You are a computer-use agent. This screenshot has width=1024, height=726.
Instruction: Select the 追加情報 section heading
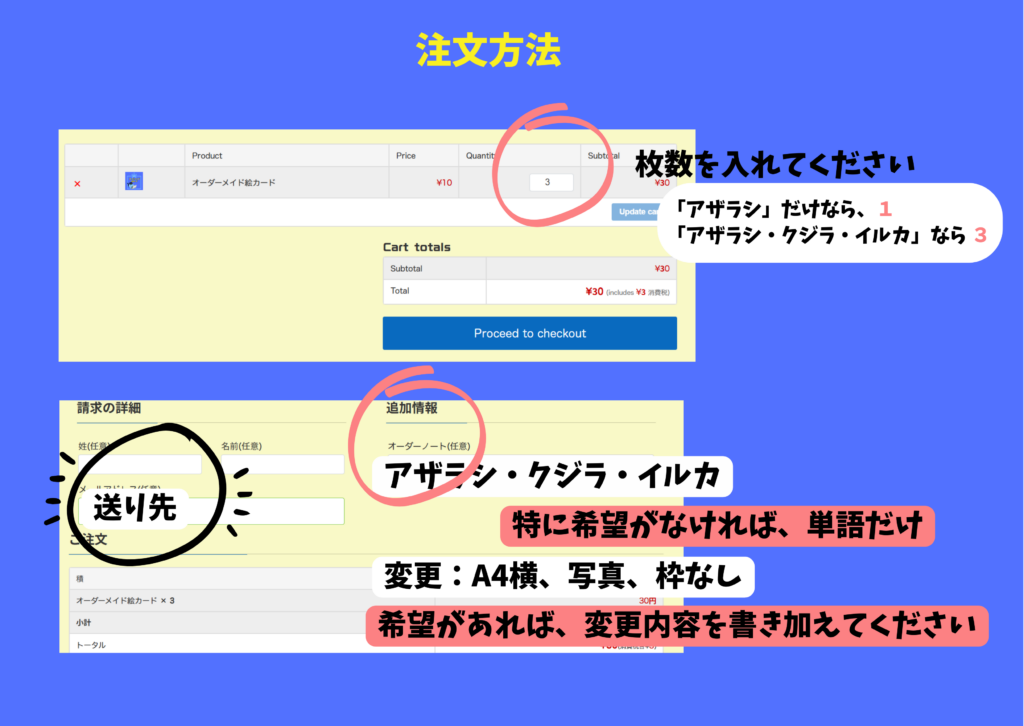tap(412, 408)
